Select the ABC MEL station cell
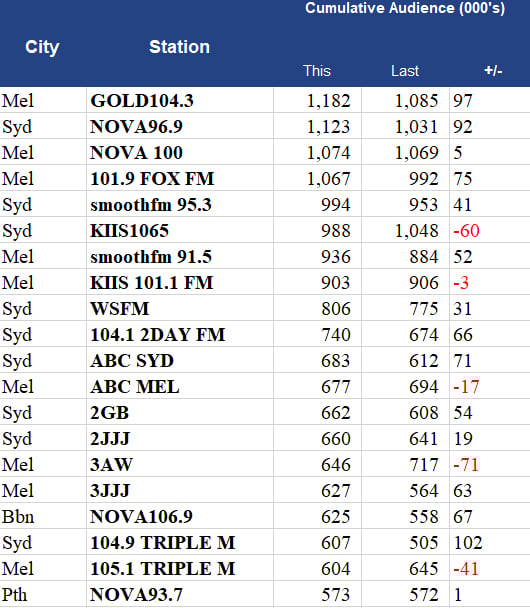This screenshot has height=608, width=530. tap(180, 387)
